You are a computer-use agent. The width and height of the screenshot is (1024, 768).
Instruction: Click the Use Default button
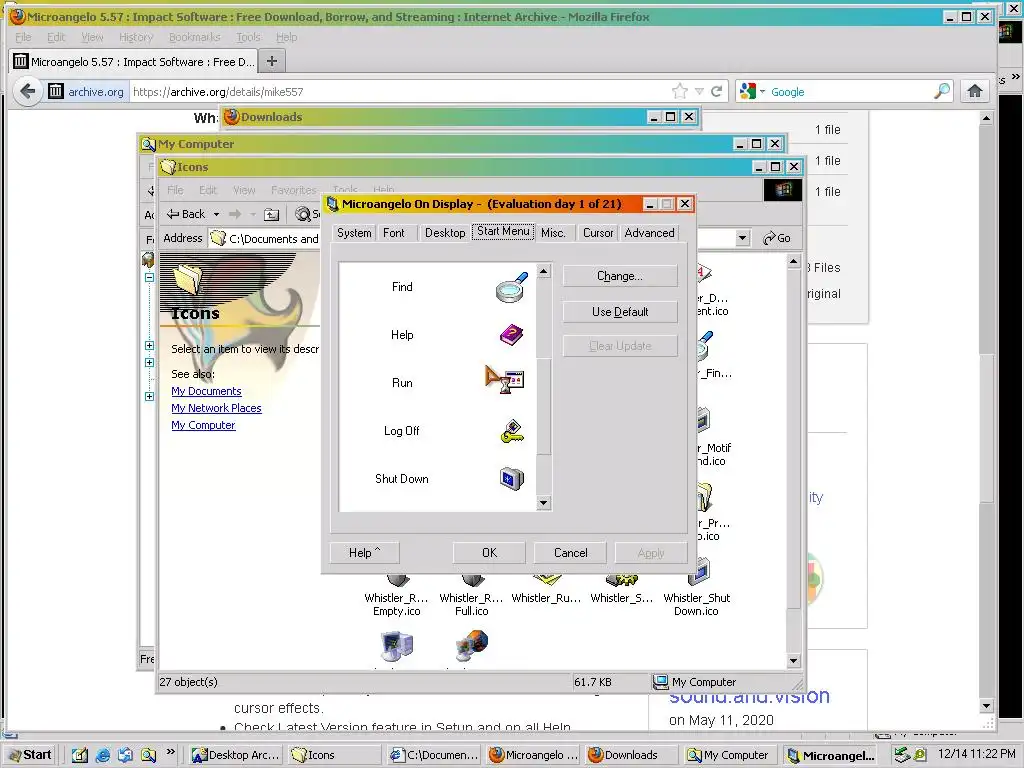(x=620, y=312)
